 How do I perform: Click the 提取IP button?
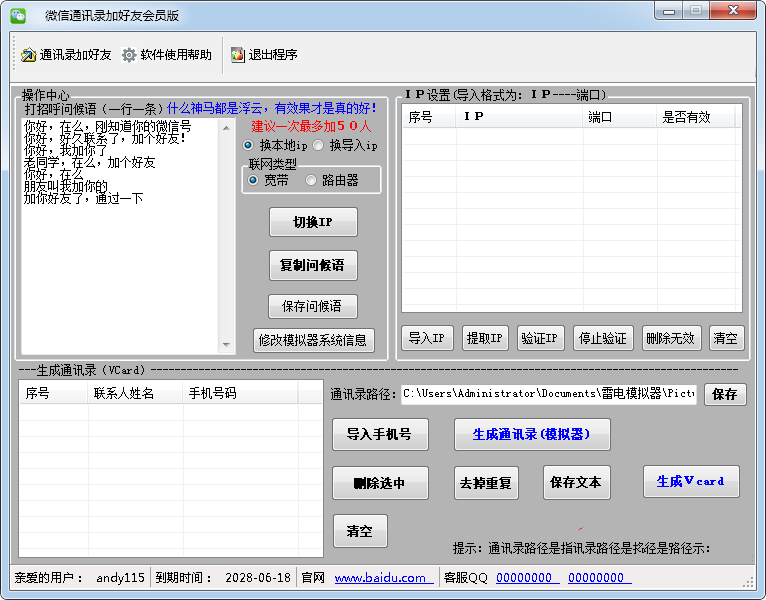(x=485, y=338)
